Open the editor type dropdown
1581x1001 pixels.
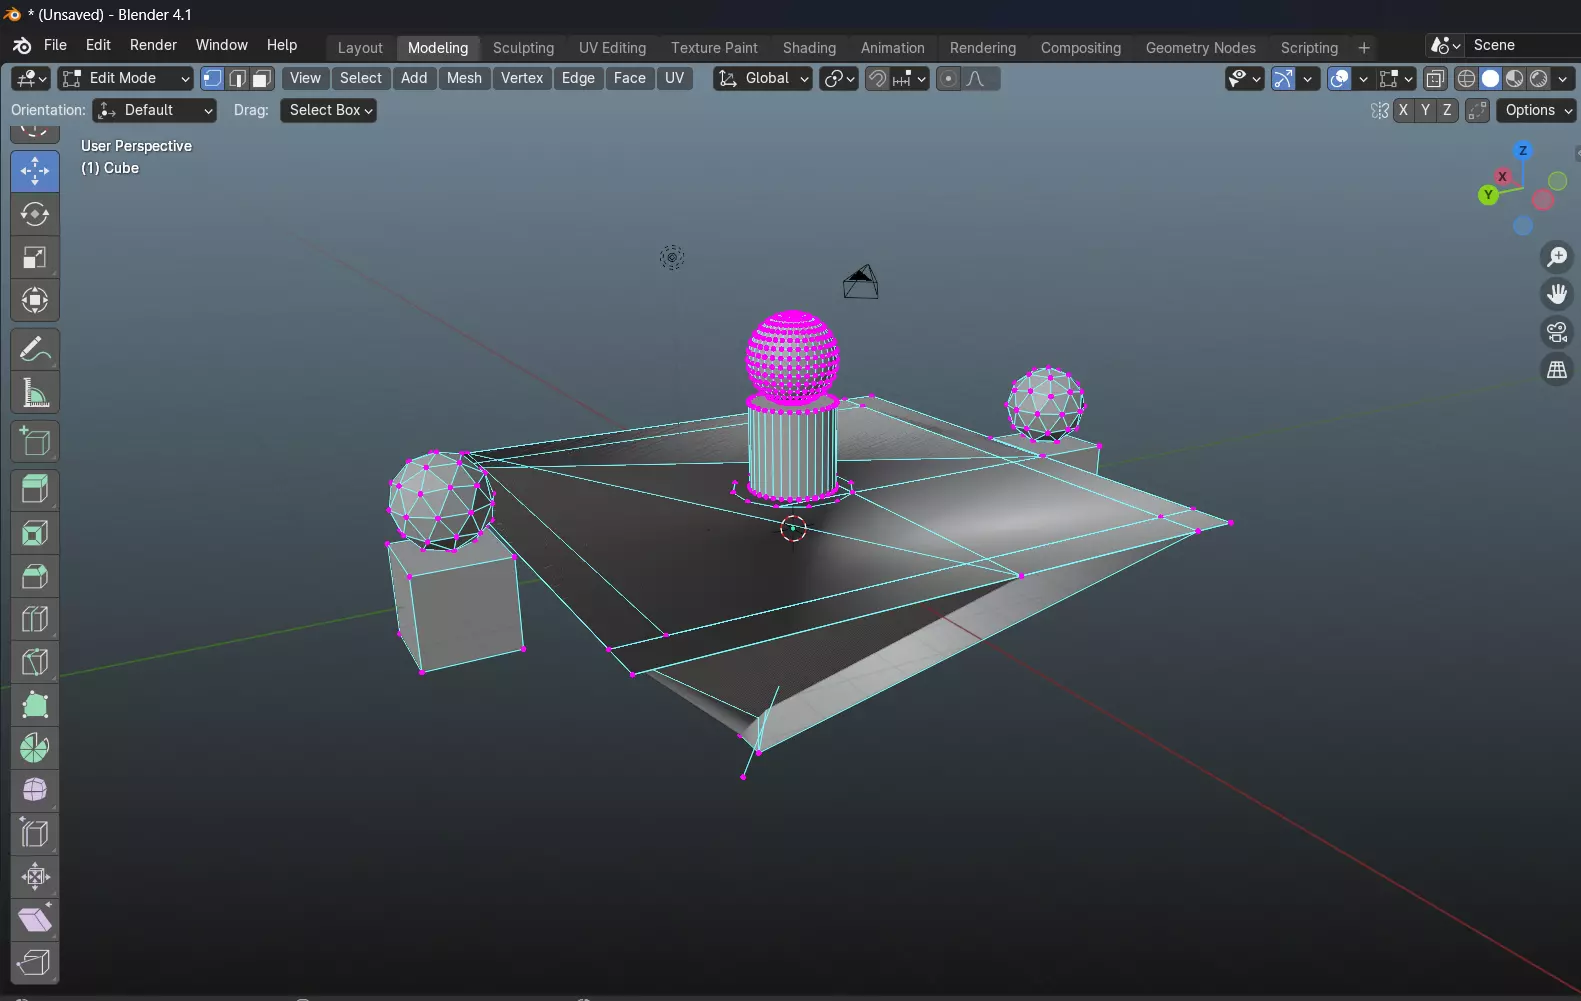pyautogui.click(x=31, y=78)
